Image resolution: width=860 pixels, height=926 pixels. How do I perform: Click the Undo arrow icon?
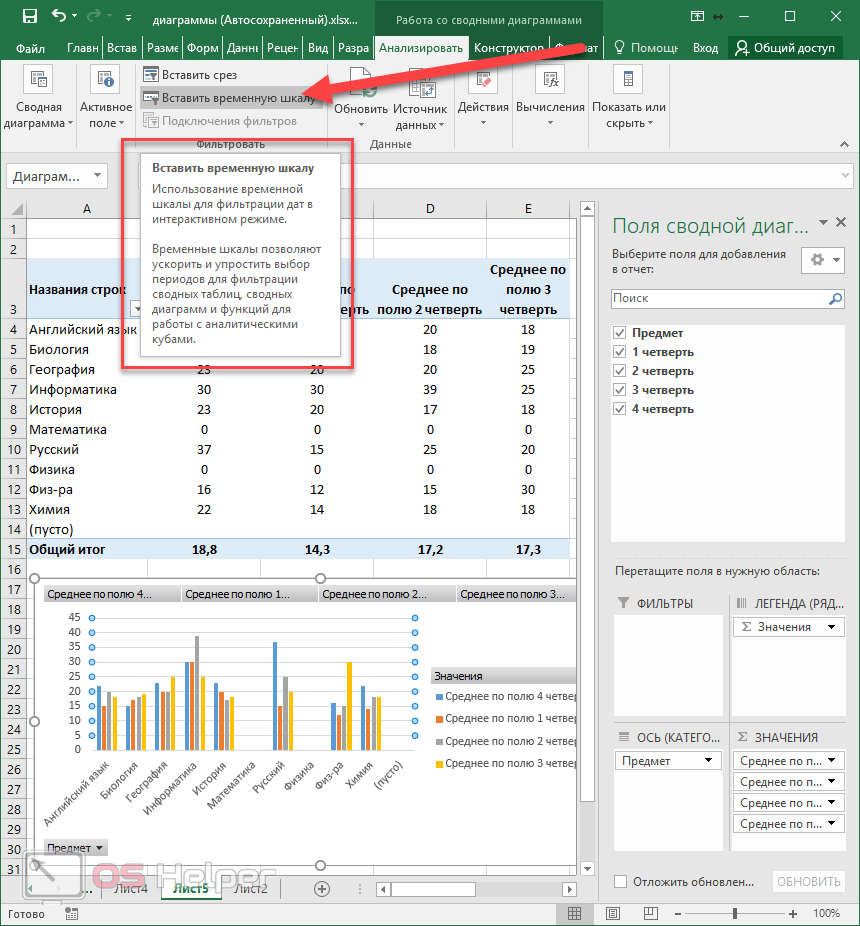pos(59,17)
